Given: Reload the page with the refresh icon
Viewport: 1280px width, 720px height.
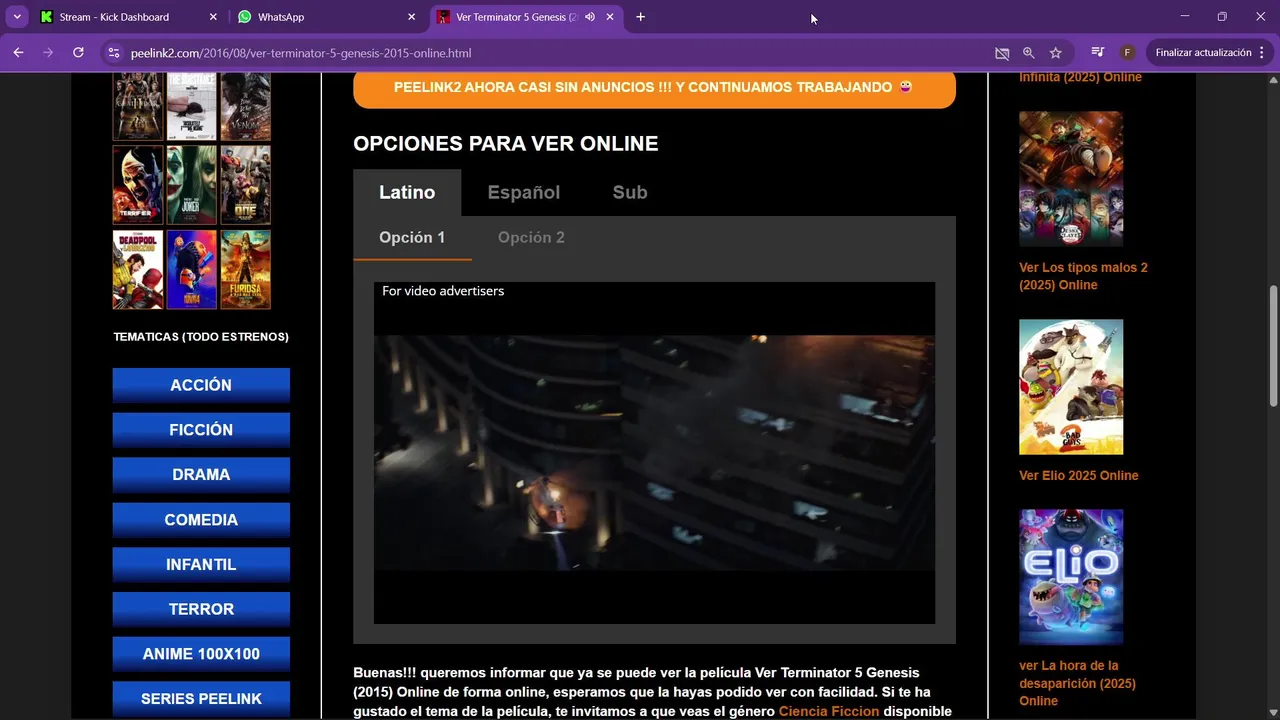Looking at the screenshot, I should click(78, 53).
